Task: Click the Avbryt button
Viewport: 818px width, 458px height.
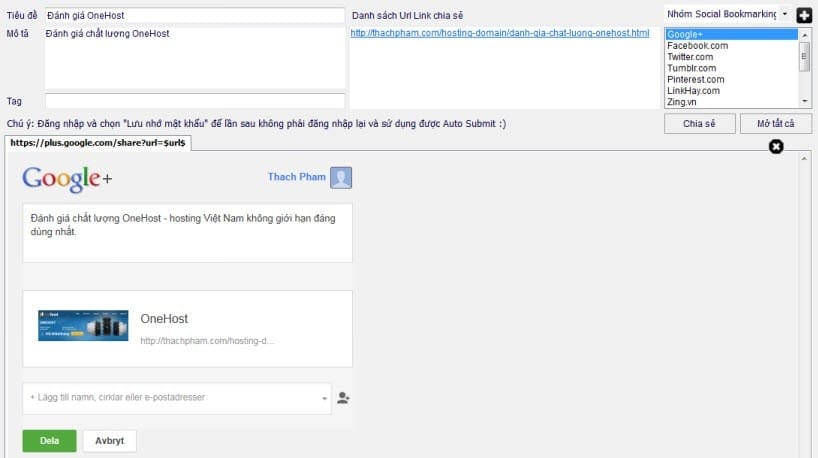Action: (110, 441)
